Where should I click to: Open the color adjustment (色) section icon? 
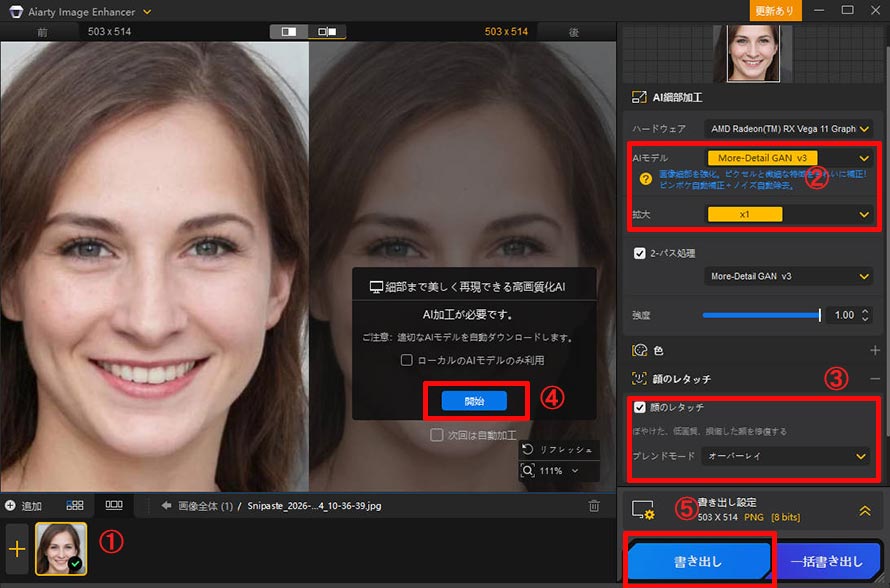640,349
